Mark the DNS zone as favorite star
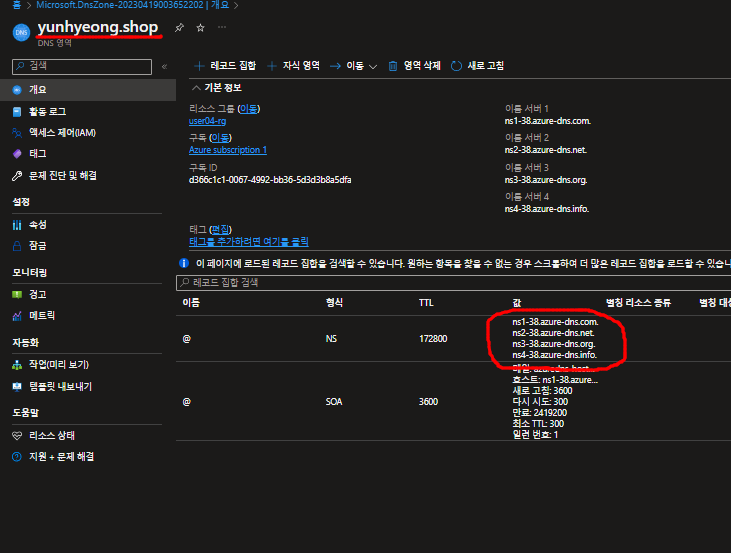Screen dimensions: 731x553 pyautogui.click(x=200, y=28)
